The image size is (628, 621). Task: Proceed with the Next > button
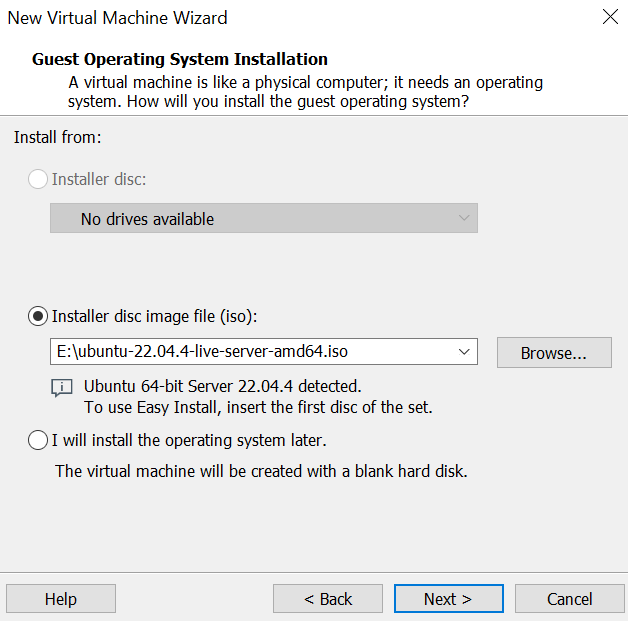[x=447, y=599]
